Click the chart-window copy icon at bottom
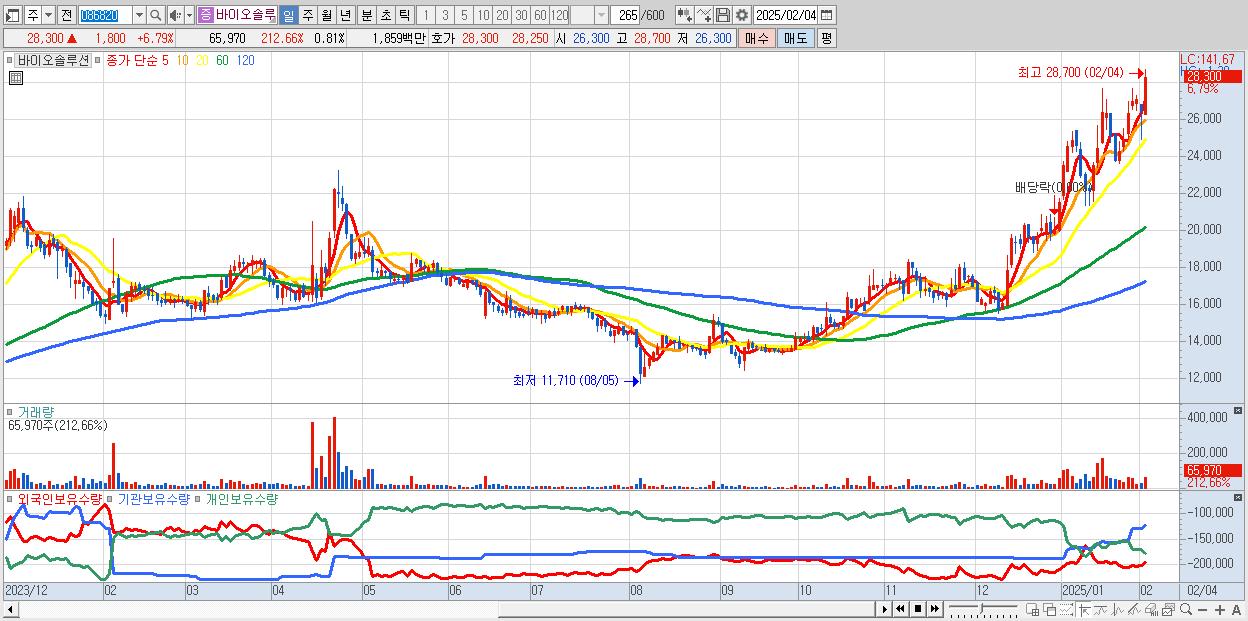The height and width of the screenshot is (621, 1248). pos(1169,609)
